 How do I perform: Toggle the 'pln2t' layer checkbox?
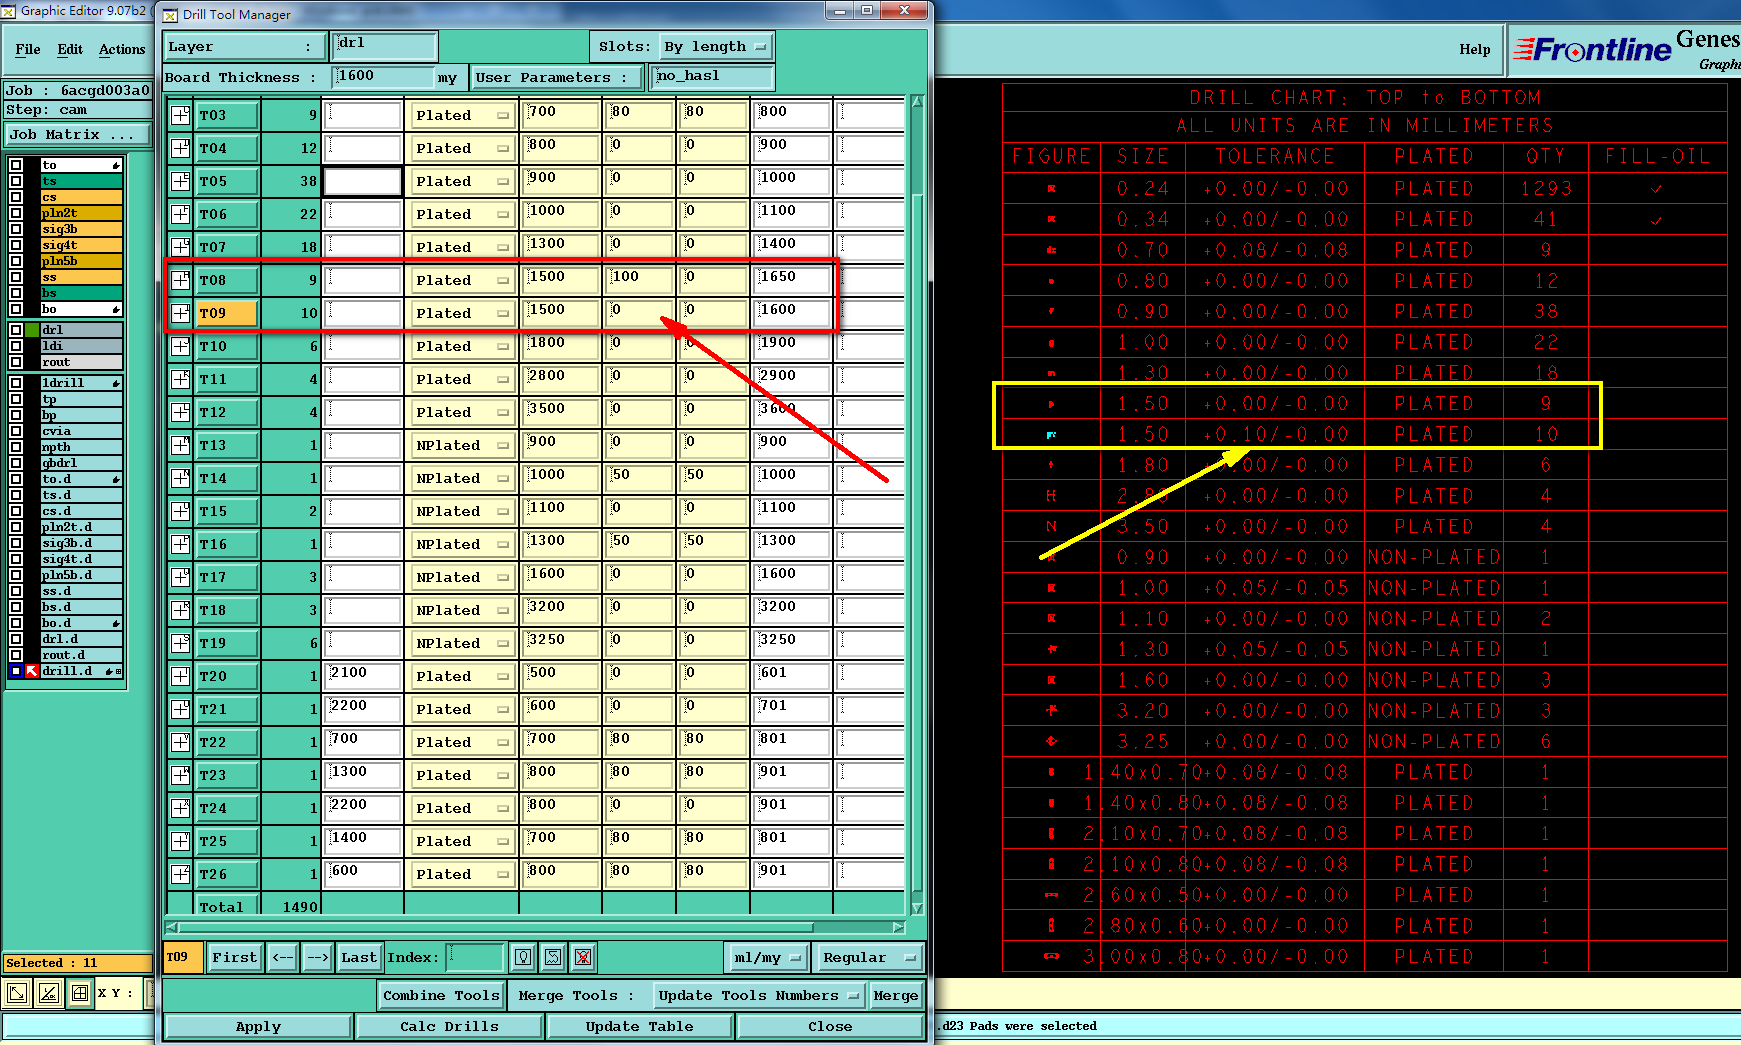click(16, 213)
